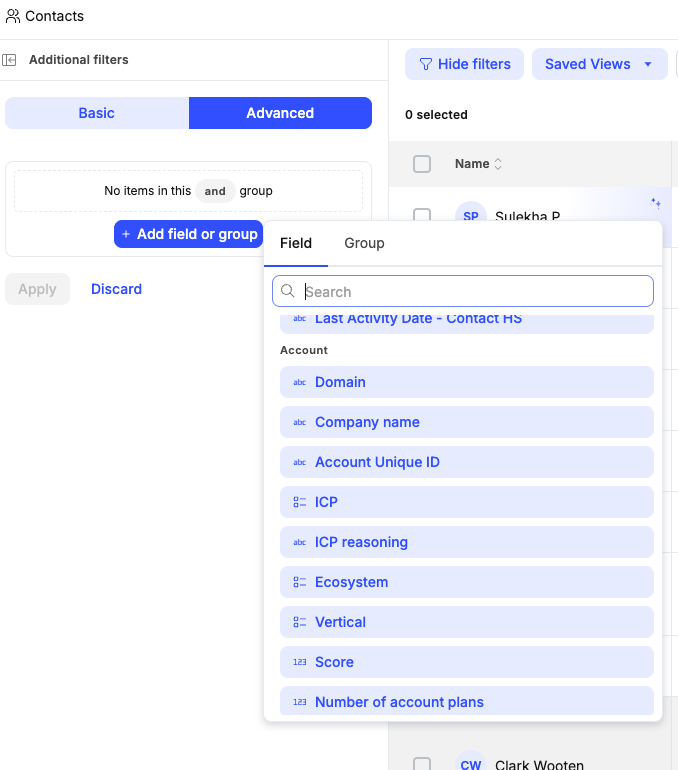The width and height of the screenshot is (678, 770).
Task: Select the Field tab
Action: click(x=296, y=243)
